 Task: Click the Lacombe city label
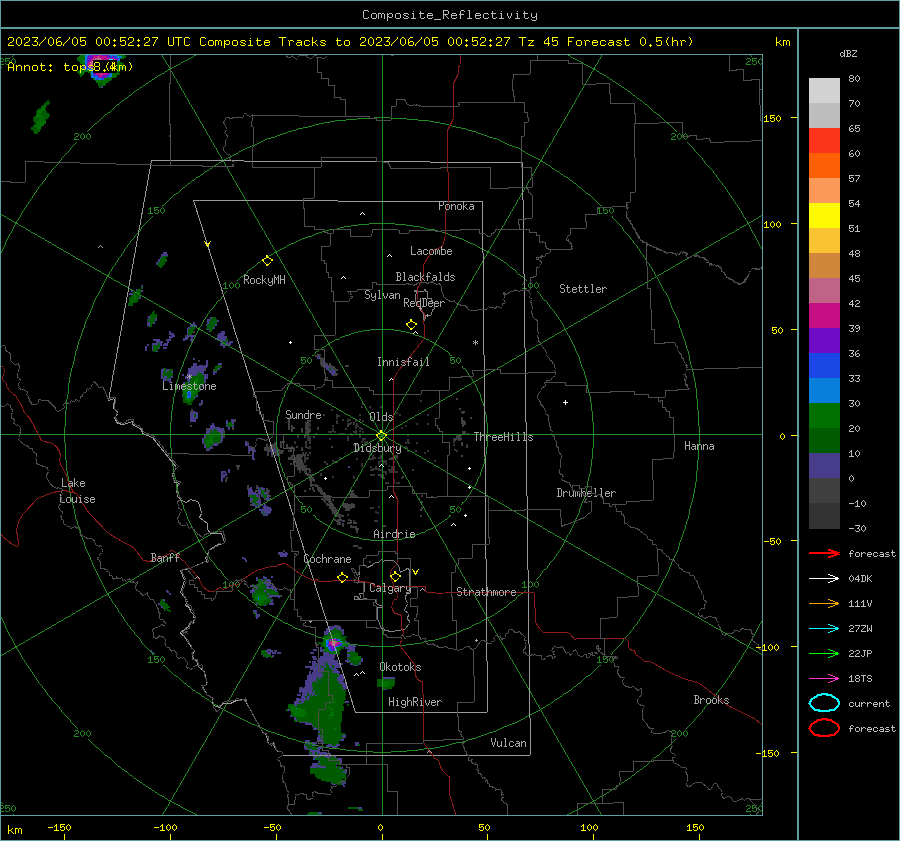point(431,251)
